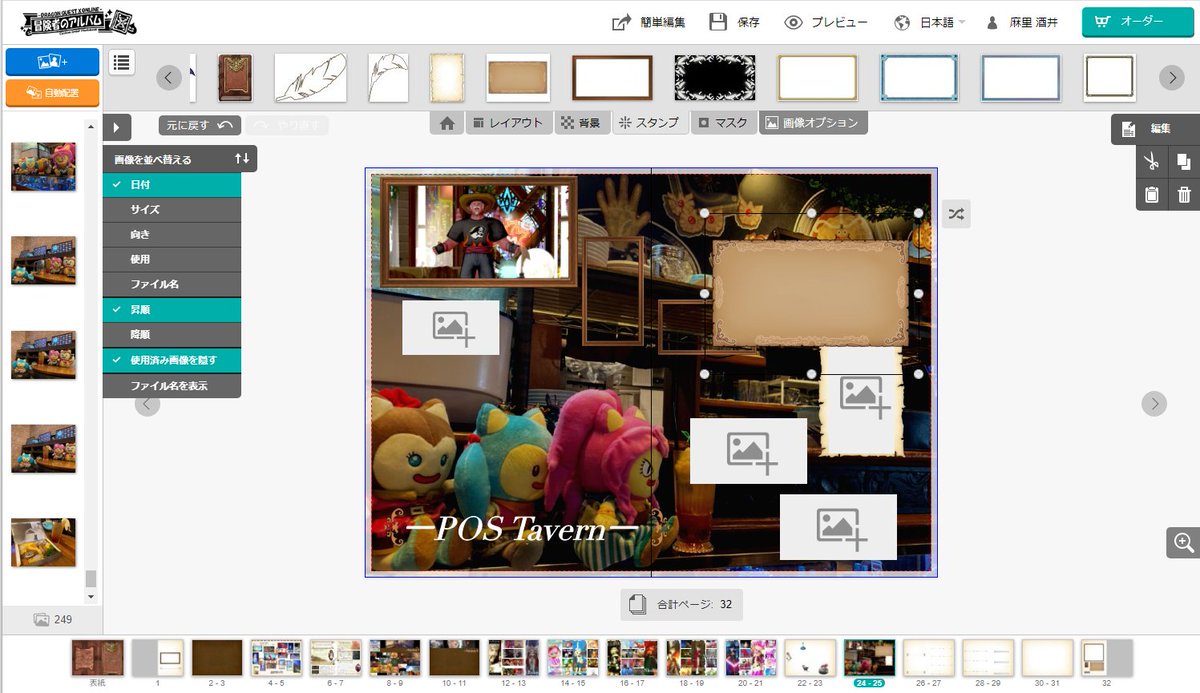Click the add images button

coord(52,62)
